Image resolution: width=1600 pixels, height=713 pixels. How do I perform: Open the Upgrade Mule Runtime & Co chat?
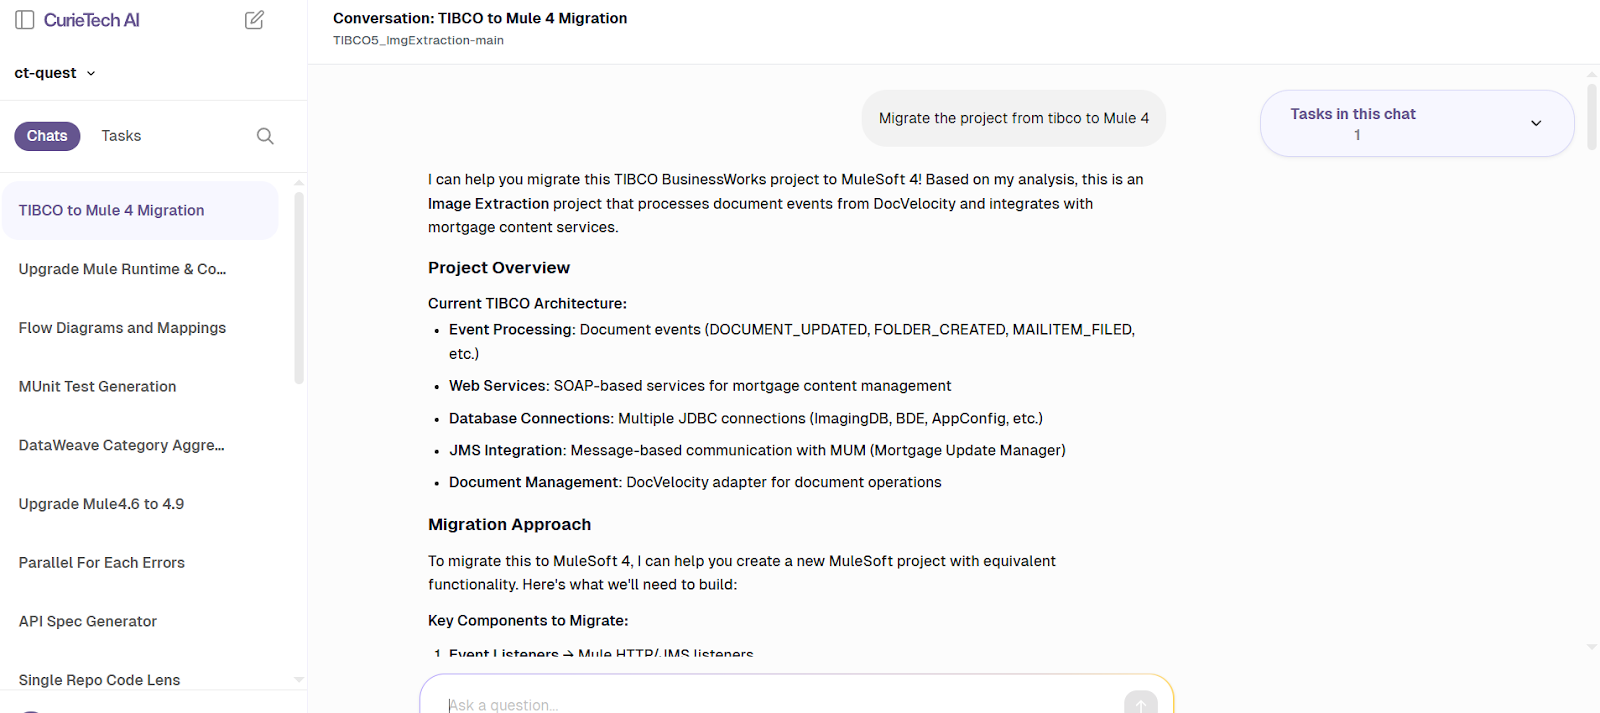pos(122,269)
